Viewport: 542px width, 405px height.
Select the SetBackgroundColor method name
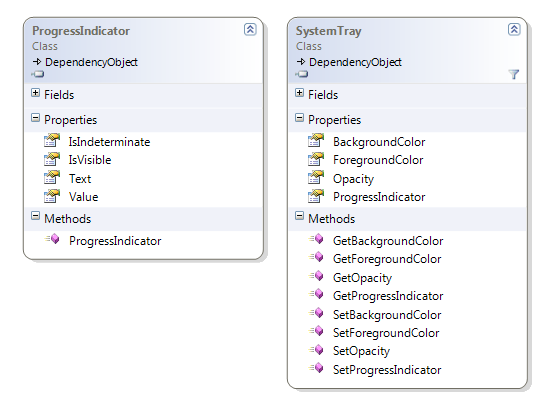[x=387, y=315]
